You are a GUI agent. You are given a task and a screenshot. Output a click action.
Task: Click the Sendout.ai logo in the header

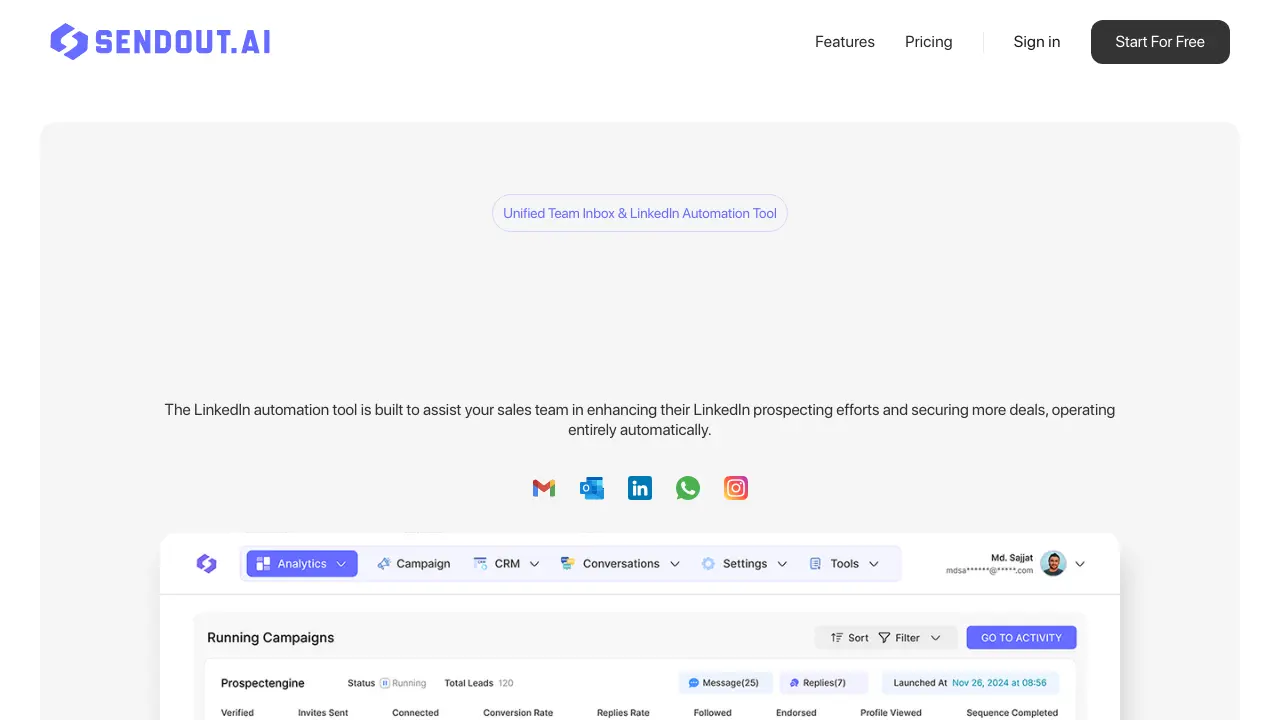(x=160, y=42)
